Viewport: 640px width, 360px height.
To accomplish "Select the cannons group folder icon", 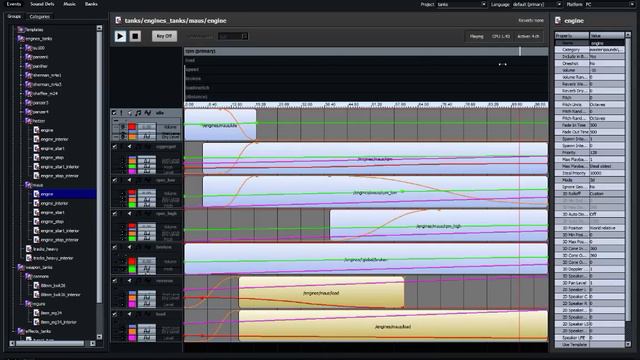I will tap(29, 276).
